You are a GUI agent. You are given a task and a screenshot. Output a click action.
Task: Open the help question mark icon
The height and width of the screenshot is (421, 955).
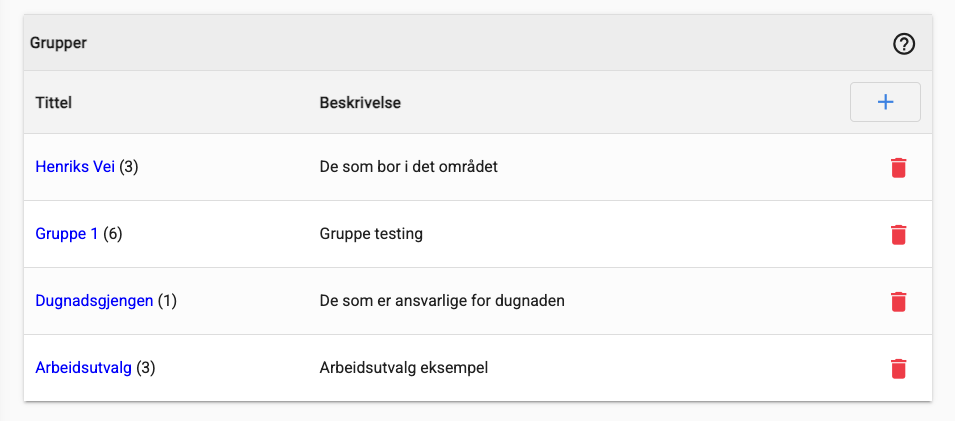pos(904,44)
